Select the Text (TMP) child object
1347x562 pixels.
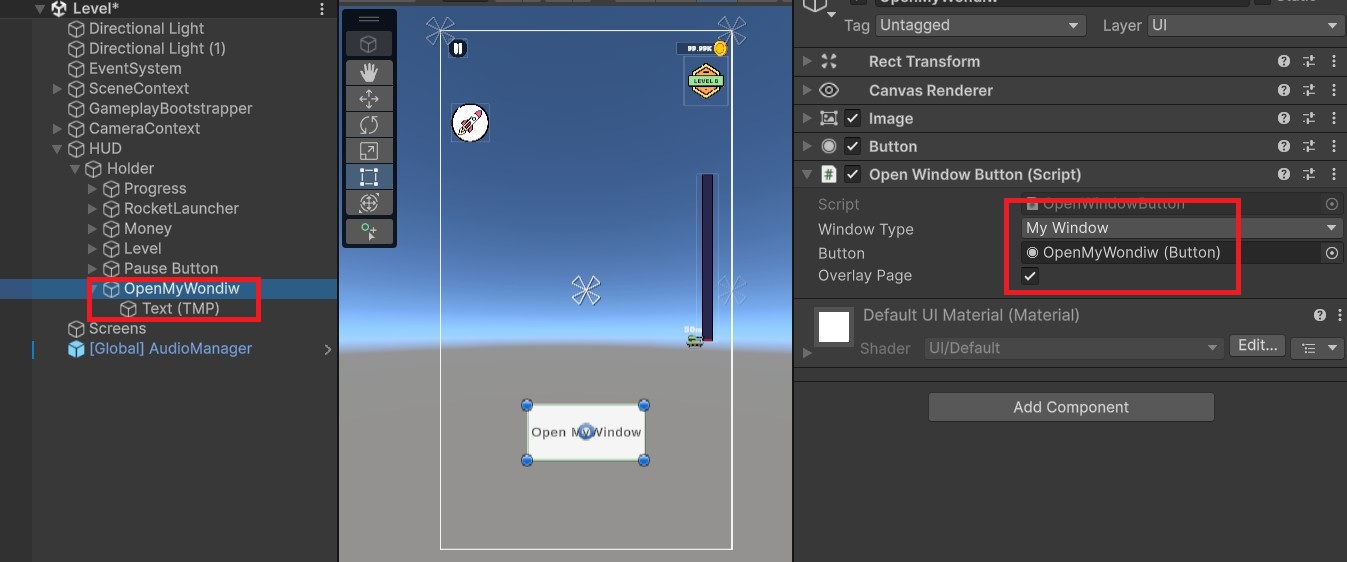pos(180,308)
